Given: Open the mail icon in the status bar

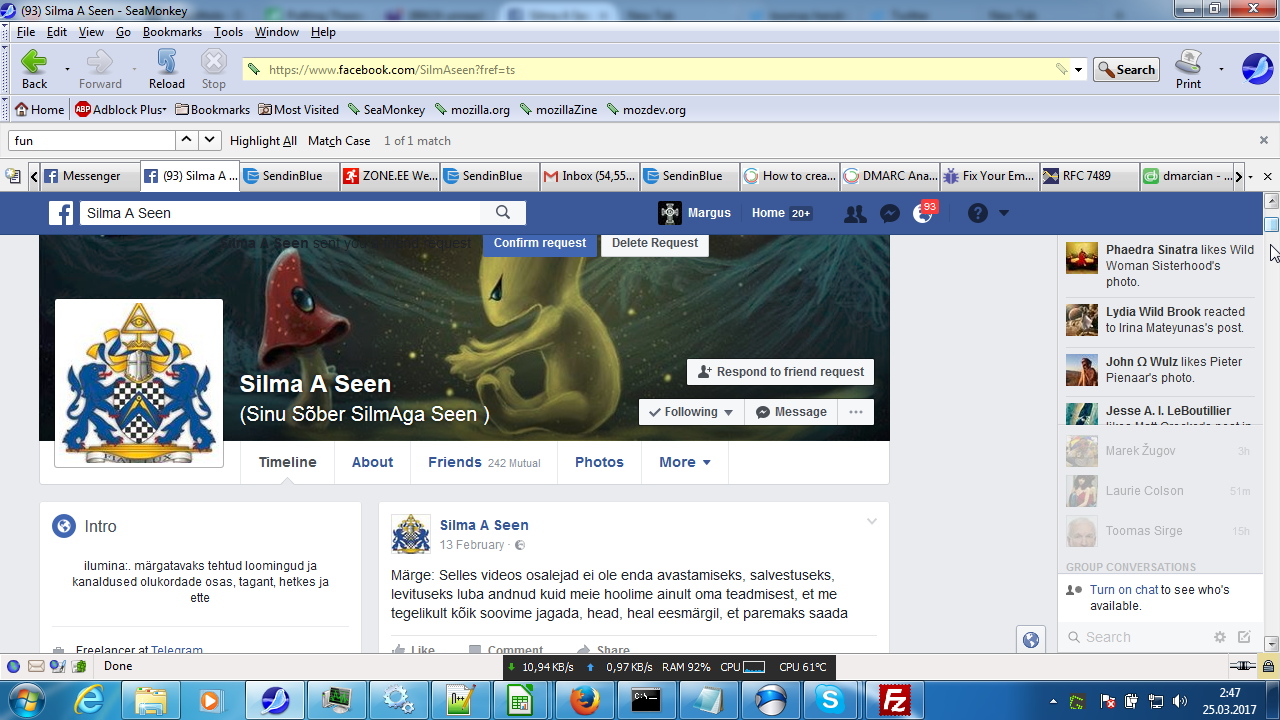Looking at the screenshot, I should pyautogui.click(x=36, y=666).
